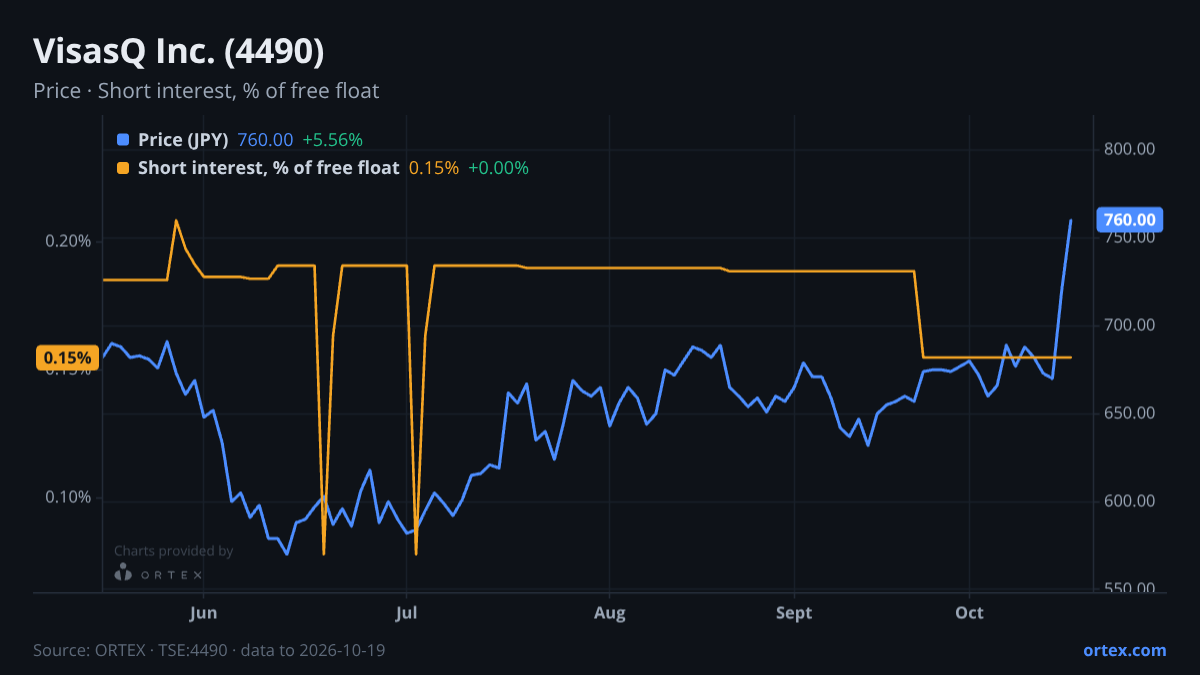Click the 0.20% left axis label
This screenshot has width=1200, height=675.
point(68,241)
